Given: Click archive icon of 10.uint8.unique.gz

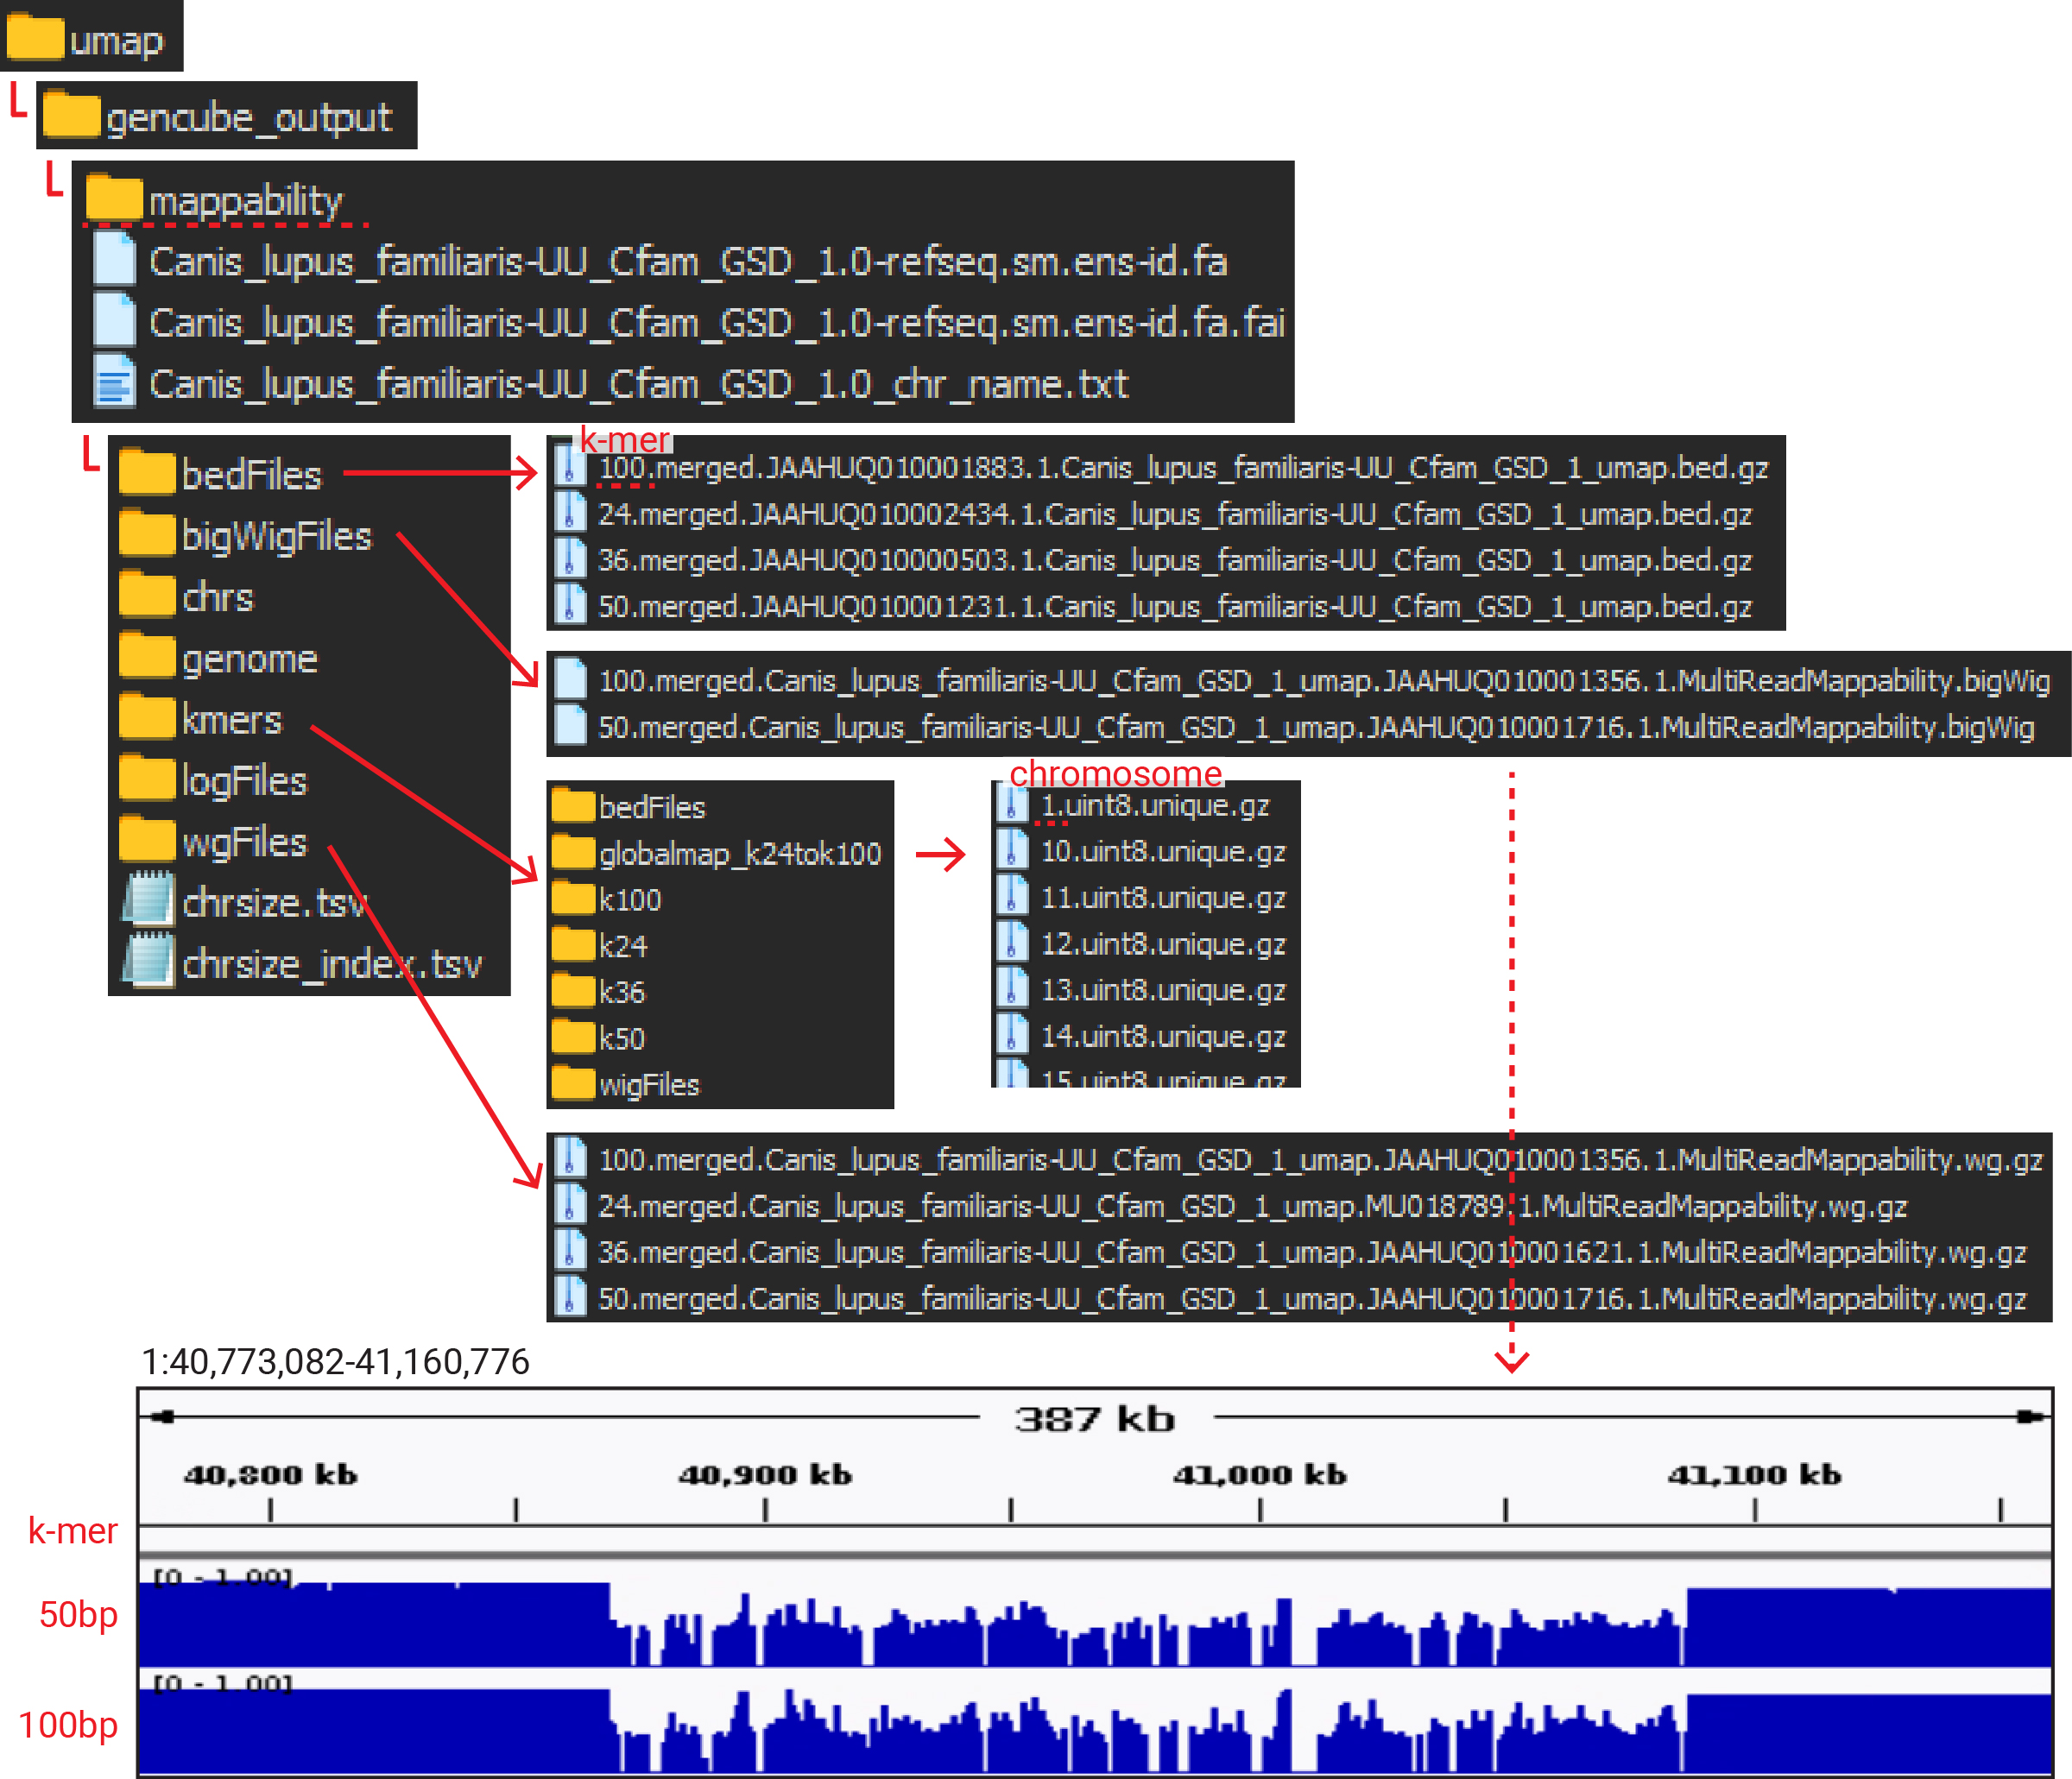Looking at the screenshot, I should (1012, 850).
